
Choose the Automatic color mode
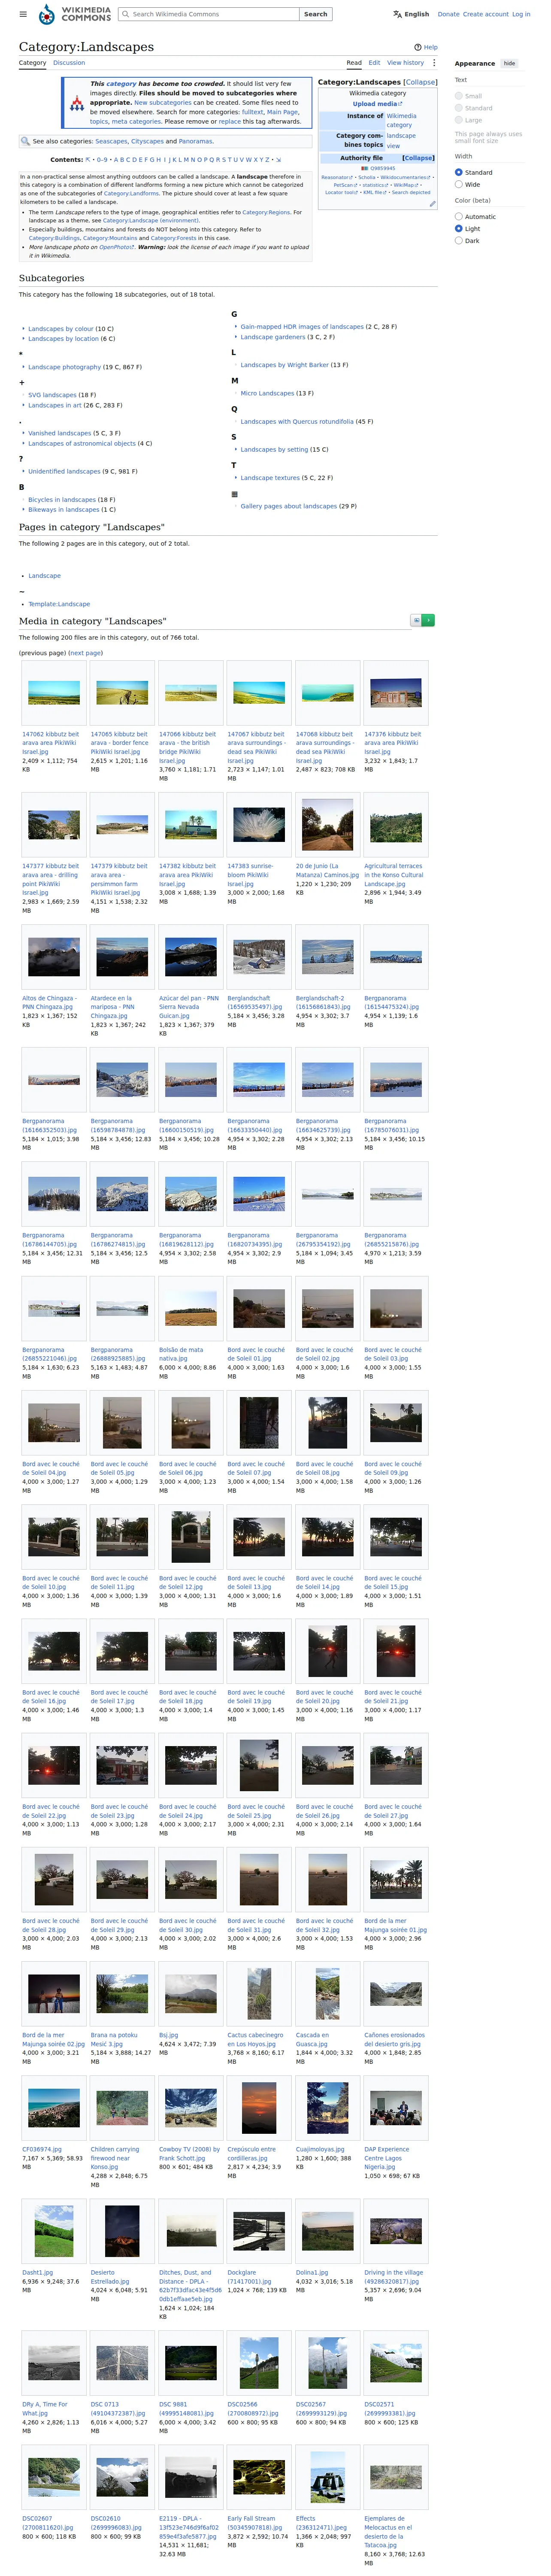point(459,216)
